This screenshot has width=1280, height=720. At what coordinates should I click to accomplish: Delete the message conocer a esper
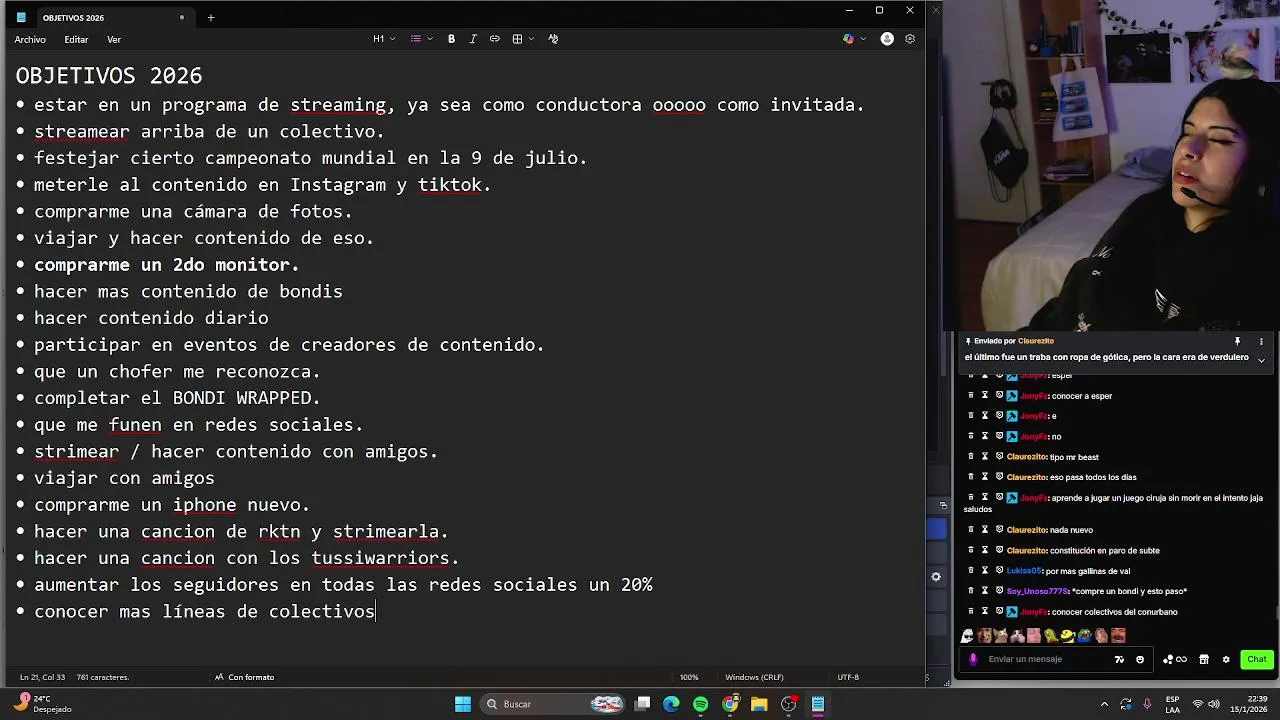[970, 396]
